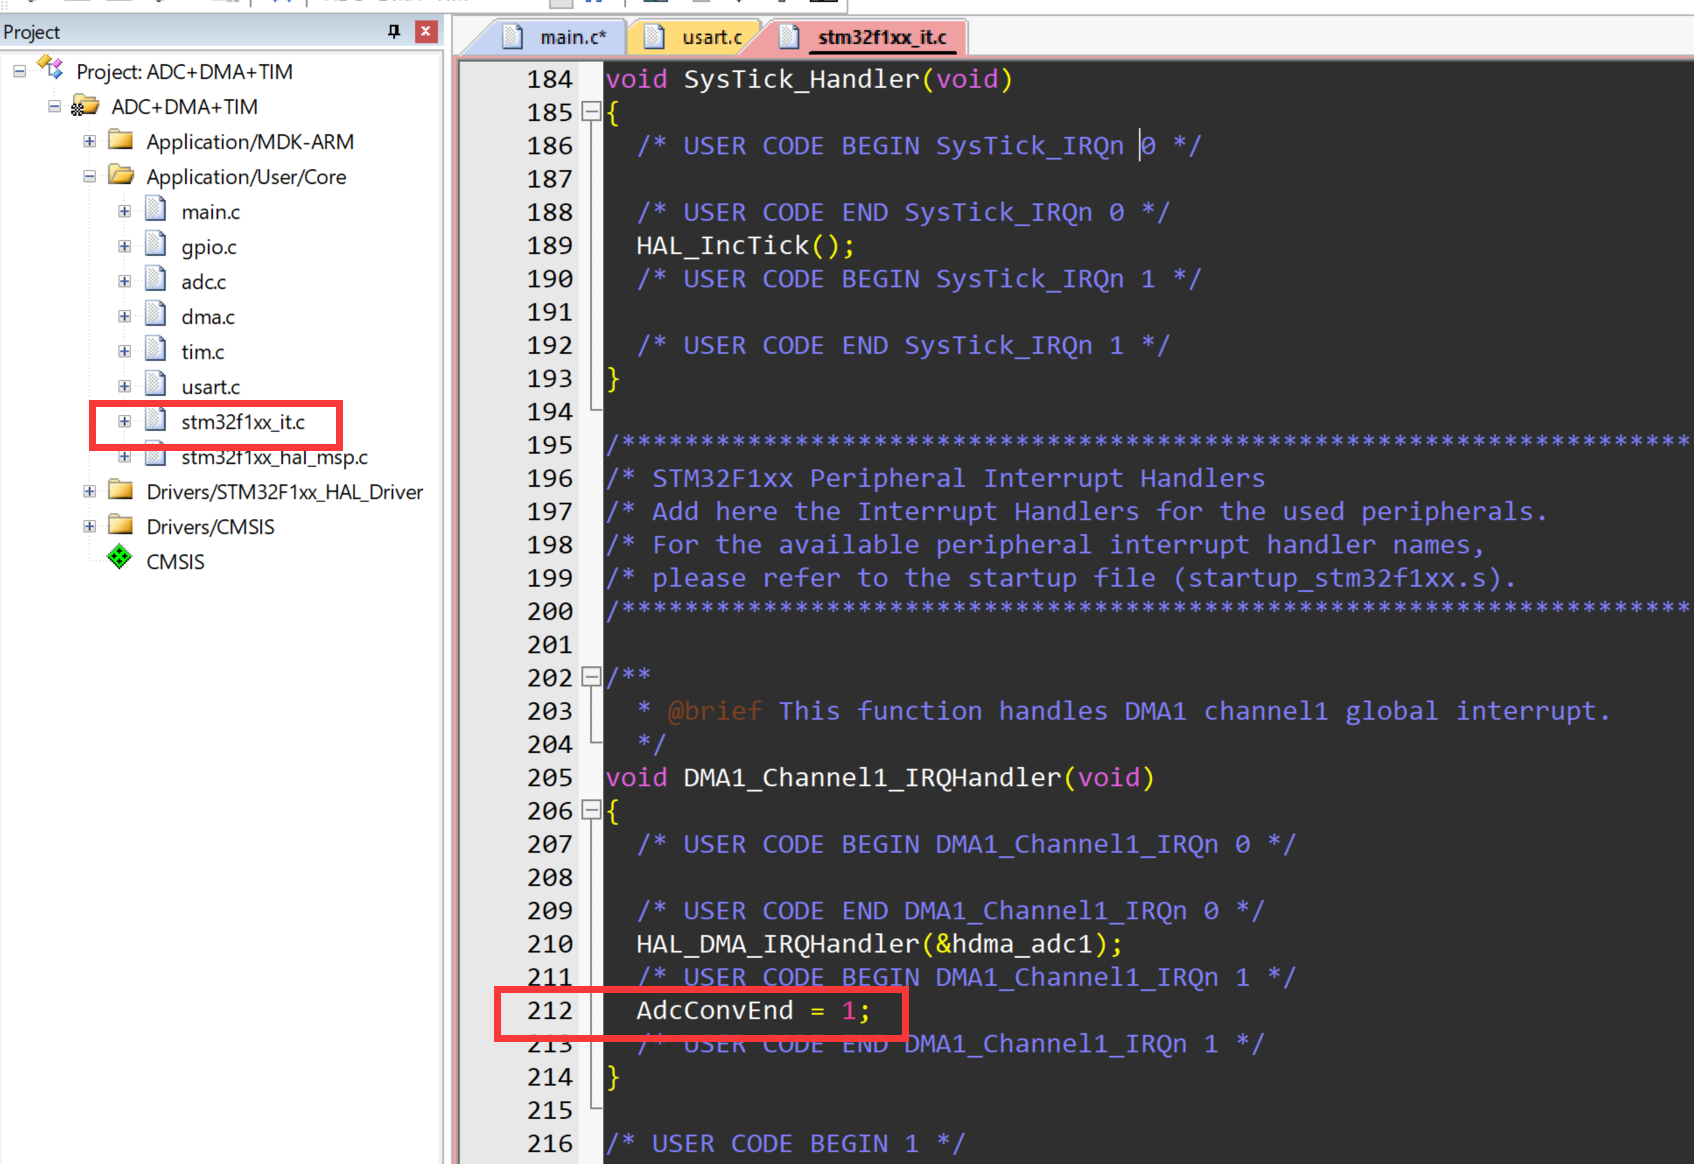Click the ADC+DMA+TIM target folder icon
Screen dimensions: 1694x1164
click(85, 106)
